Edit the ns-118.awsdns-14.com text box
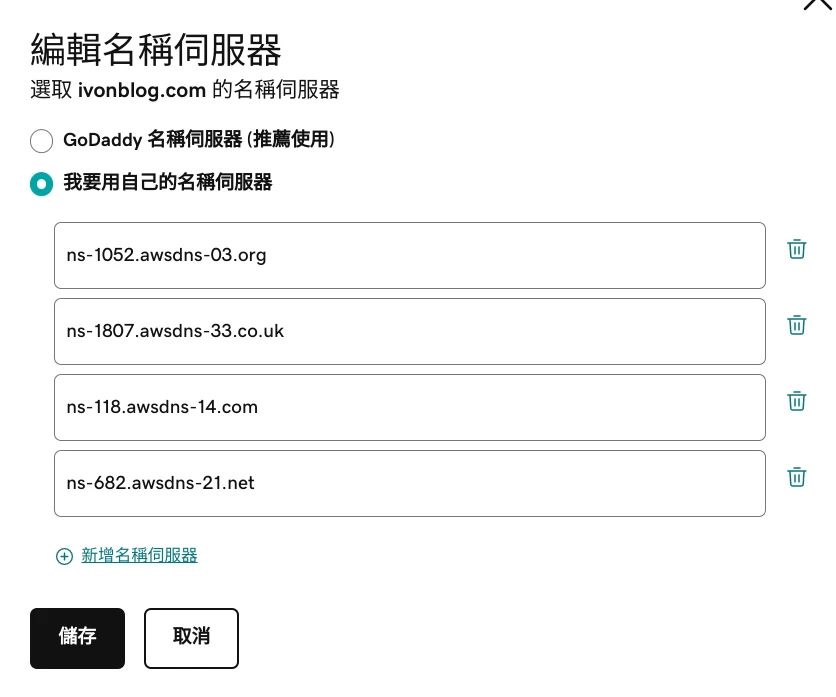836x697 pixels. coord(409,407)
